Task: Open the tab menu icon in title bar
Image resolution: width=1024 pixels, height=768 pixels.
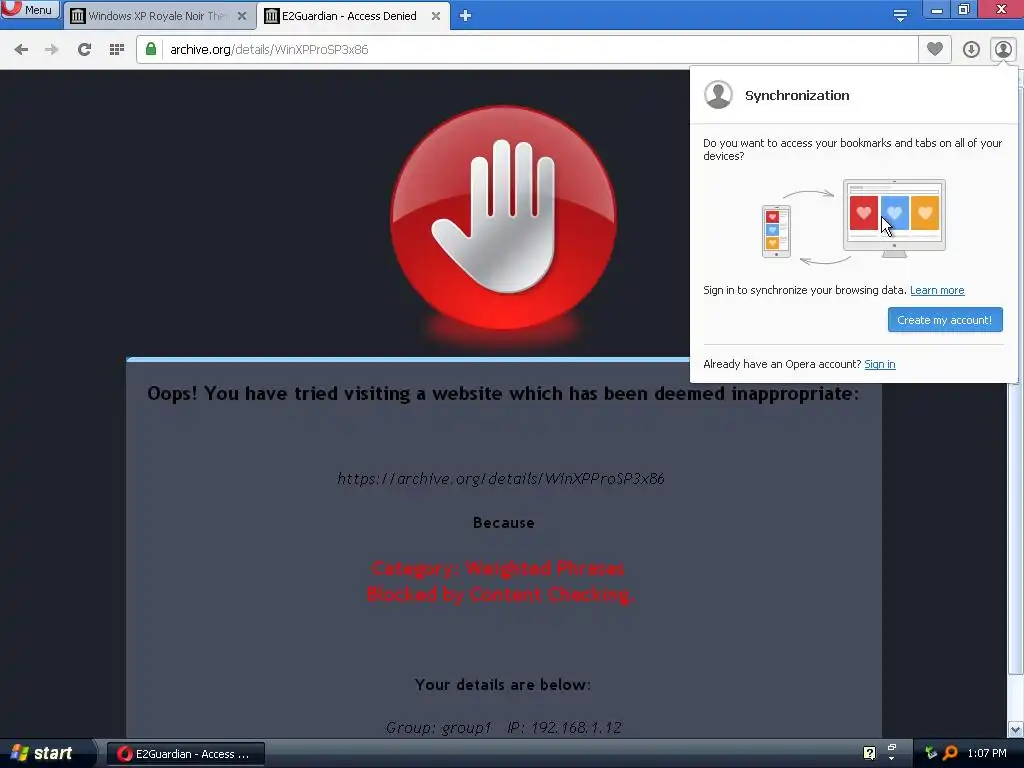Action: pyautogui.click(x=900, y=15)
